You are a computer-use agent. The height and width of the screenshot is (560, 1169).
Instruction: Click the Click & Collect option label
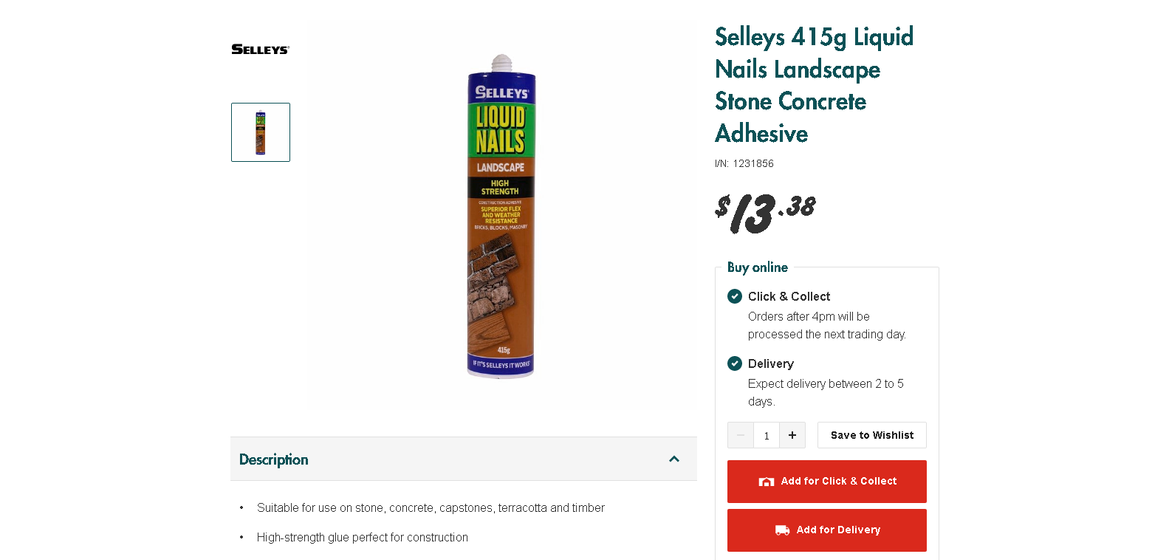click(789, 296)
